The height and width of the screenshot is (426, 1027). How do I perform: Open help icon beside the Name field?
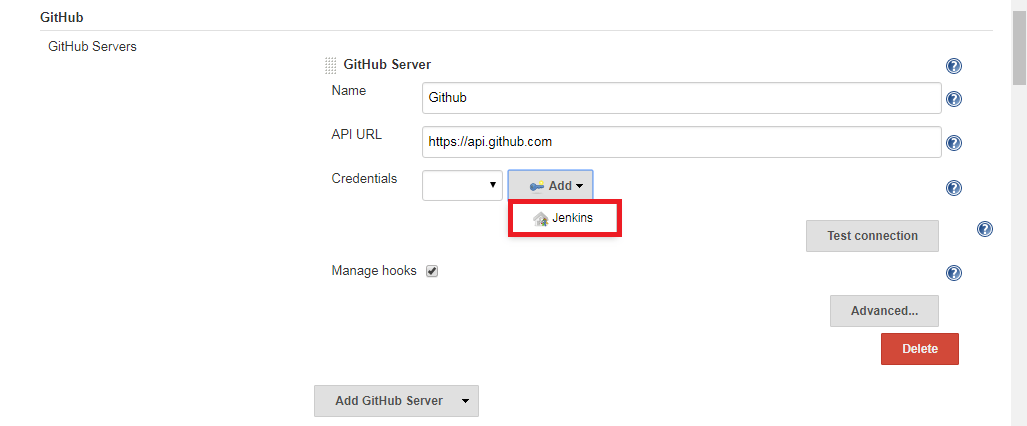pyautogui.click(x=954, y=99)
